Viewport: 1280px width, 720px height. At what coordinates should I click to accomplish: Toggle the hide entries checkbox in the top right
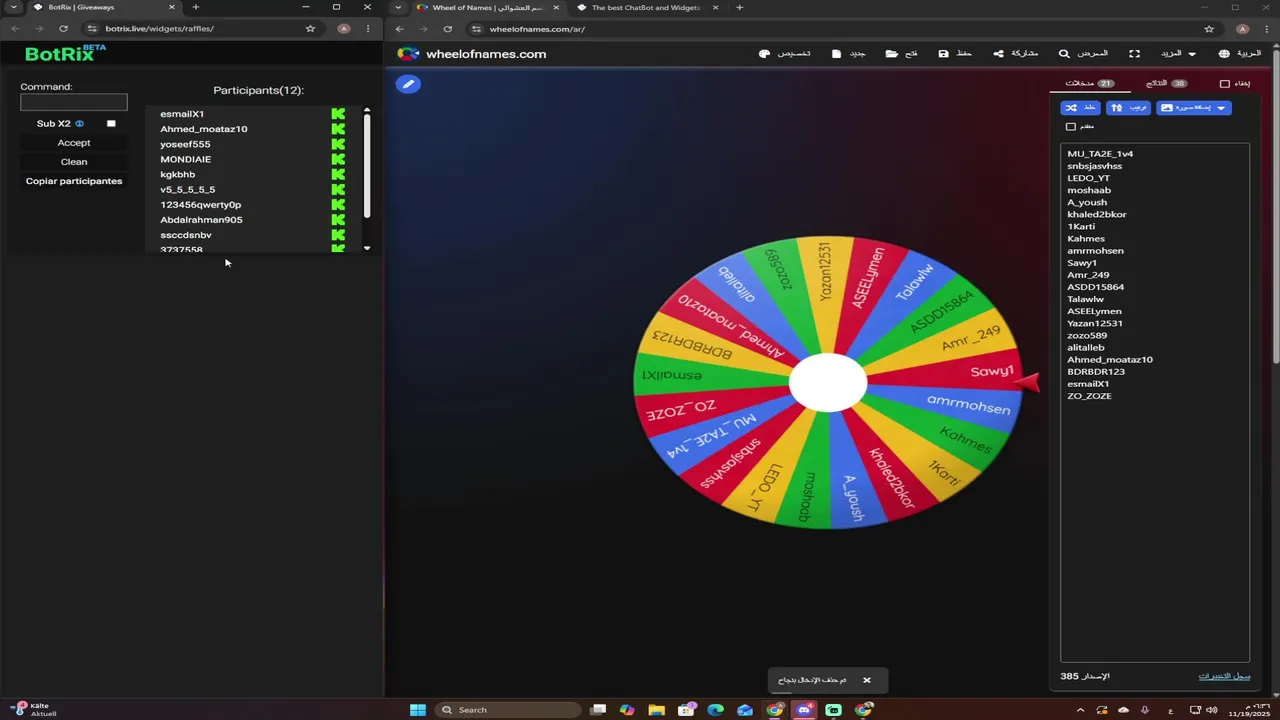1225,84
